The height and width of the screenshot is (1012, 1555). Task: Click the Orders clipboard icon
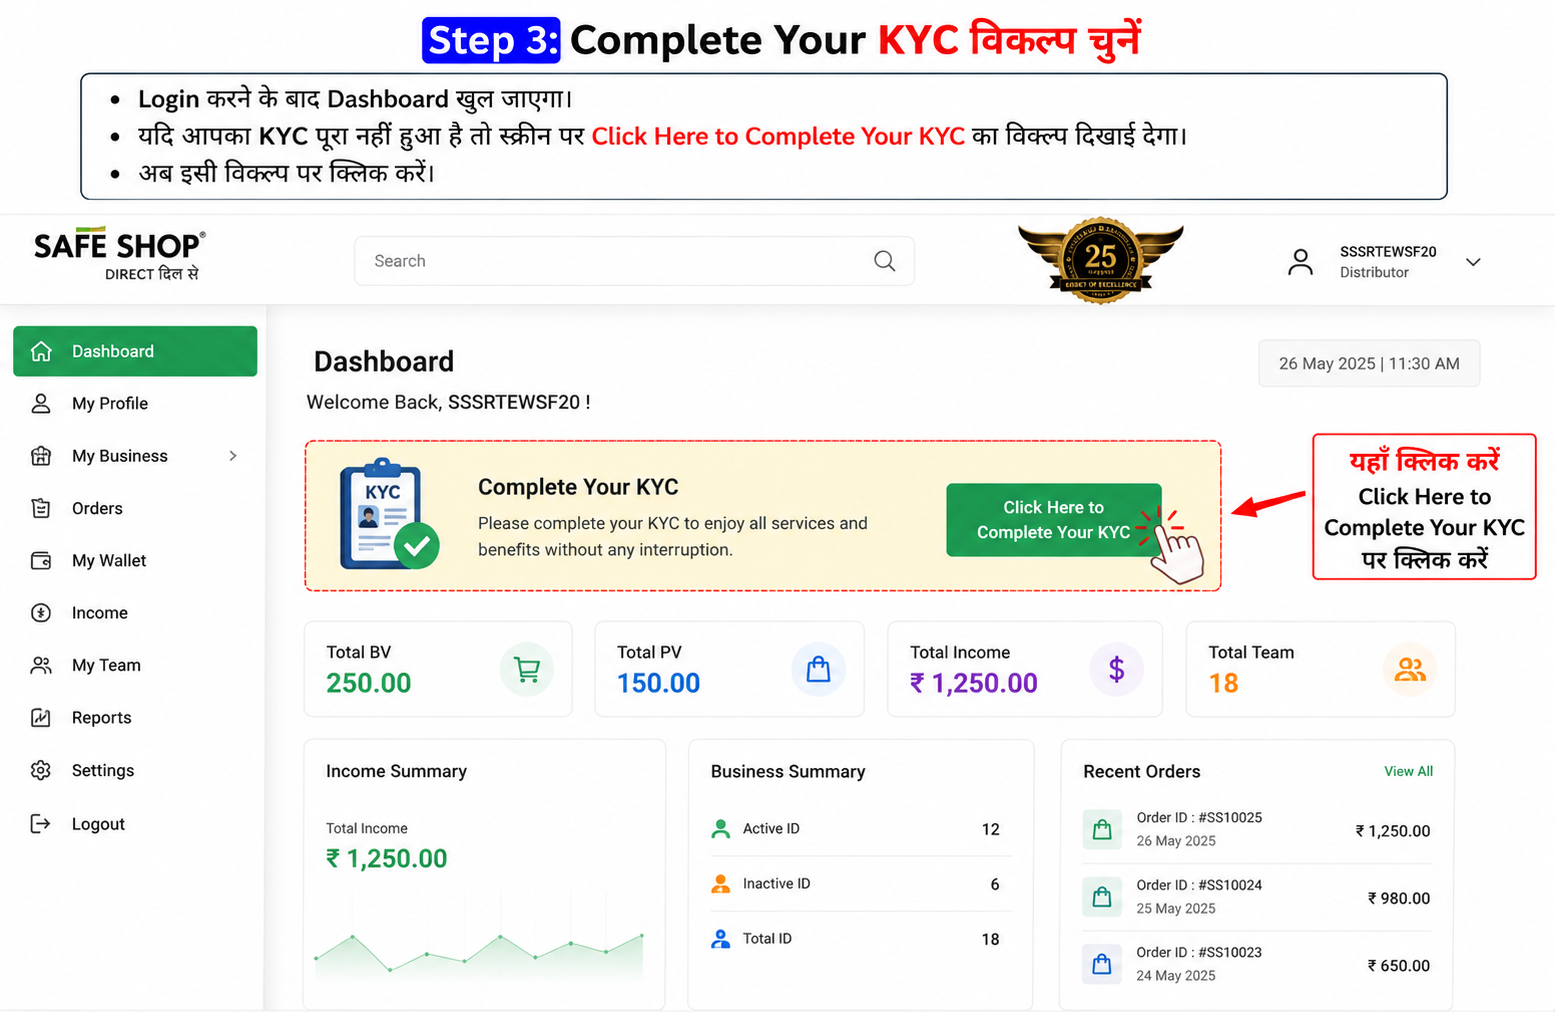41,508
